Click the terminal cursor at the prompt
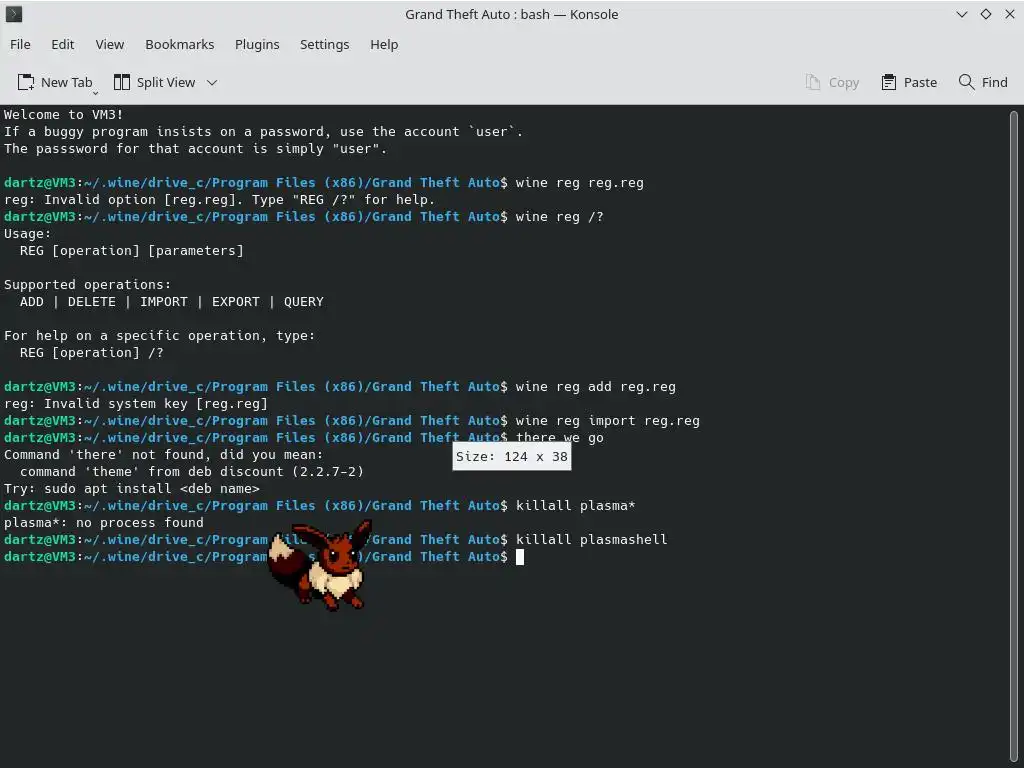The width and height of the screenshot is (1024, 768). pos(520,557)
